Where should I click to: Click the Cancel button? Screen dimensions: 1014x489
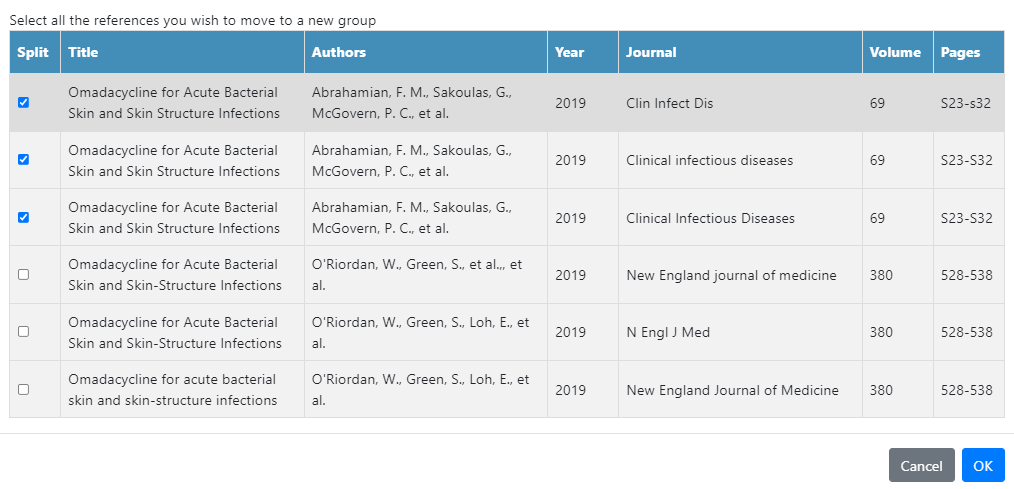click(922, 466)
